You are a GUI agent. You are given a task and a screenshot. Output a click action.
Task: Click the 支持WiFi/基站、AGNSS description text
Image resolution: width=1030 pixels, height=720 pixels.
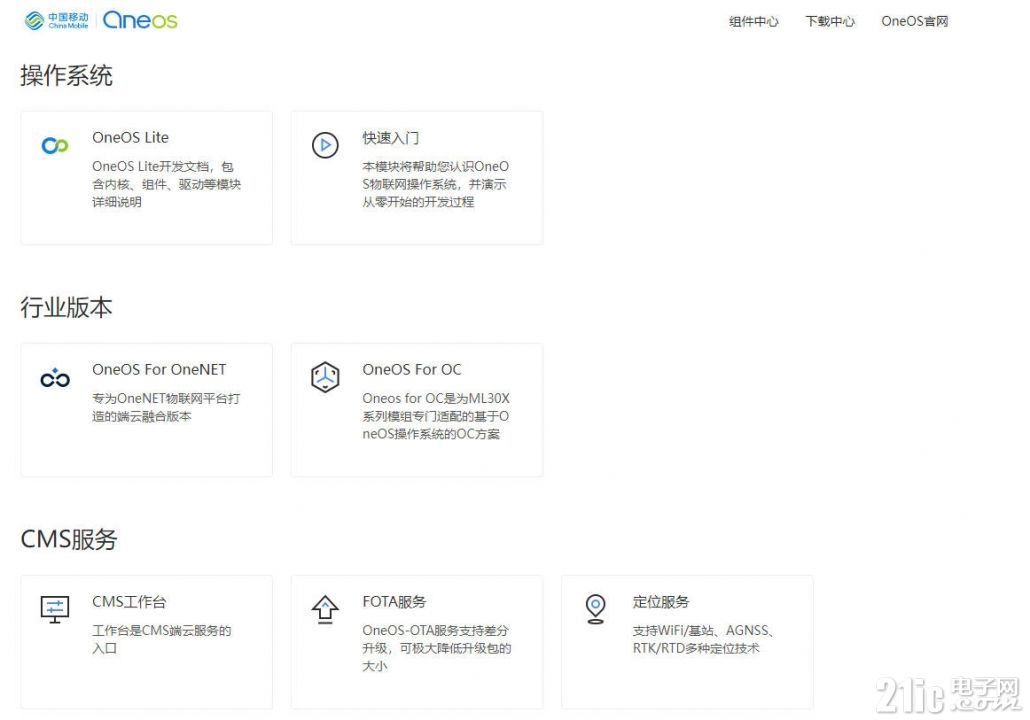704,639
